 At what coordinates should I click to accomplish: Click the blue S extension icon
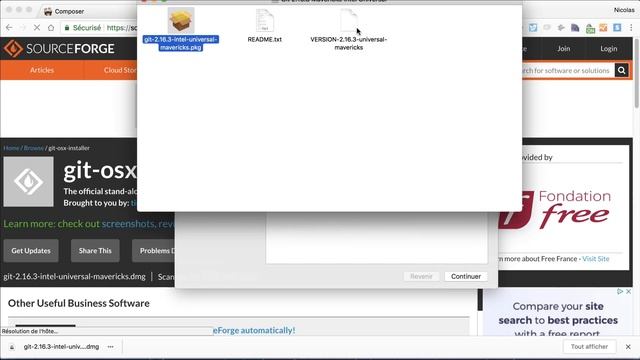617,28
